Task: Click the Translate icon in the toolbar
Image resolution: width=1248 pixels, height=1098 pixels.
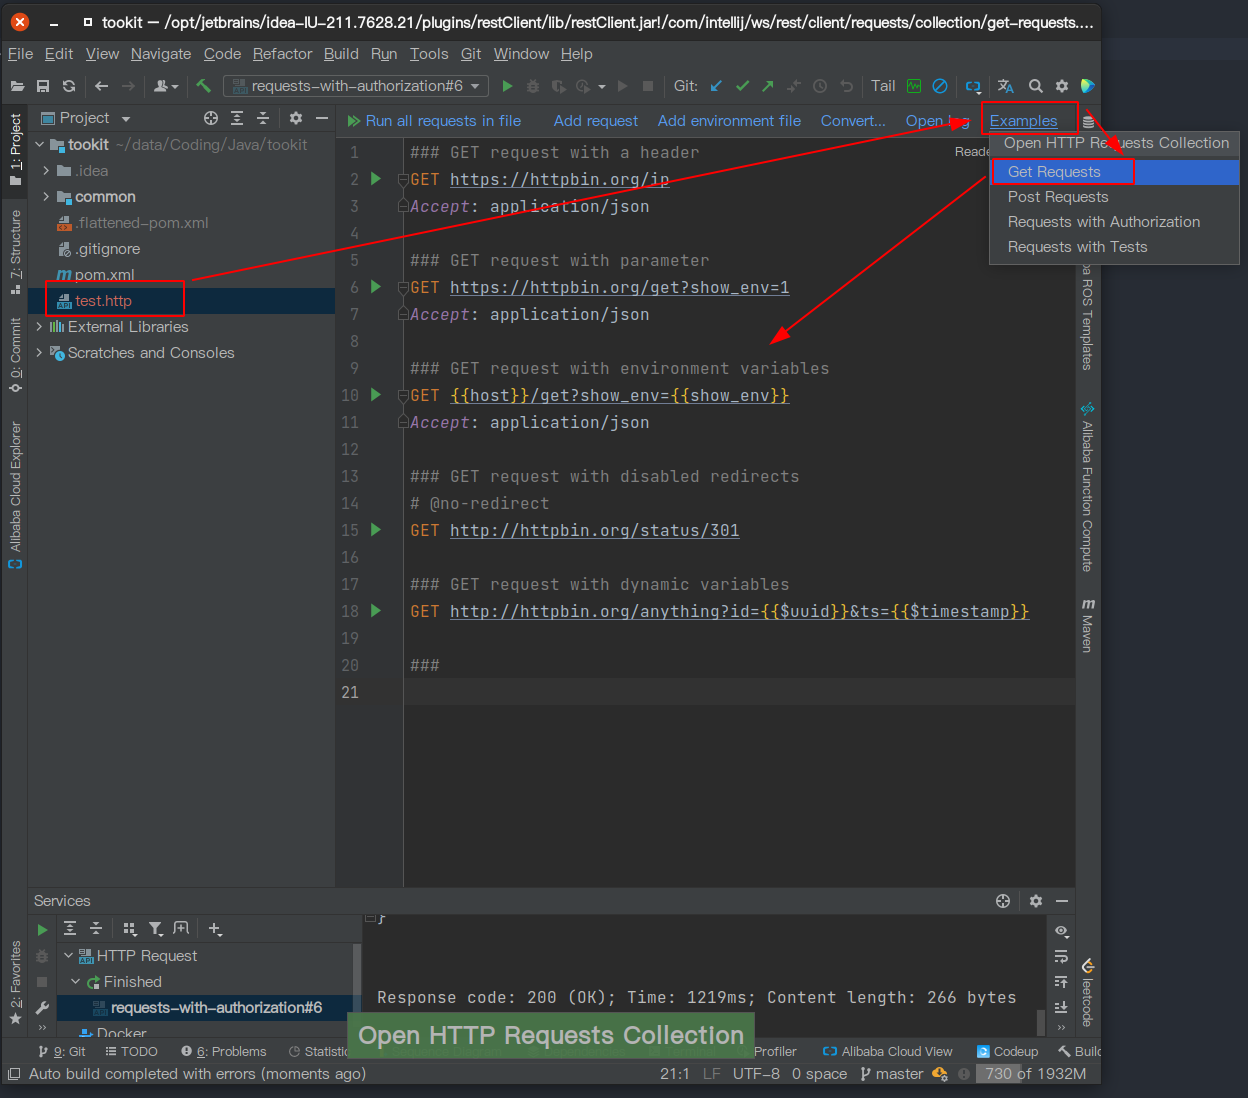Action: click(x=1006, y=86)
